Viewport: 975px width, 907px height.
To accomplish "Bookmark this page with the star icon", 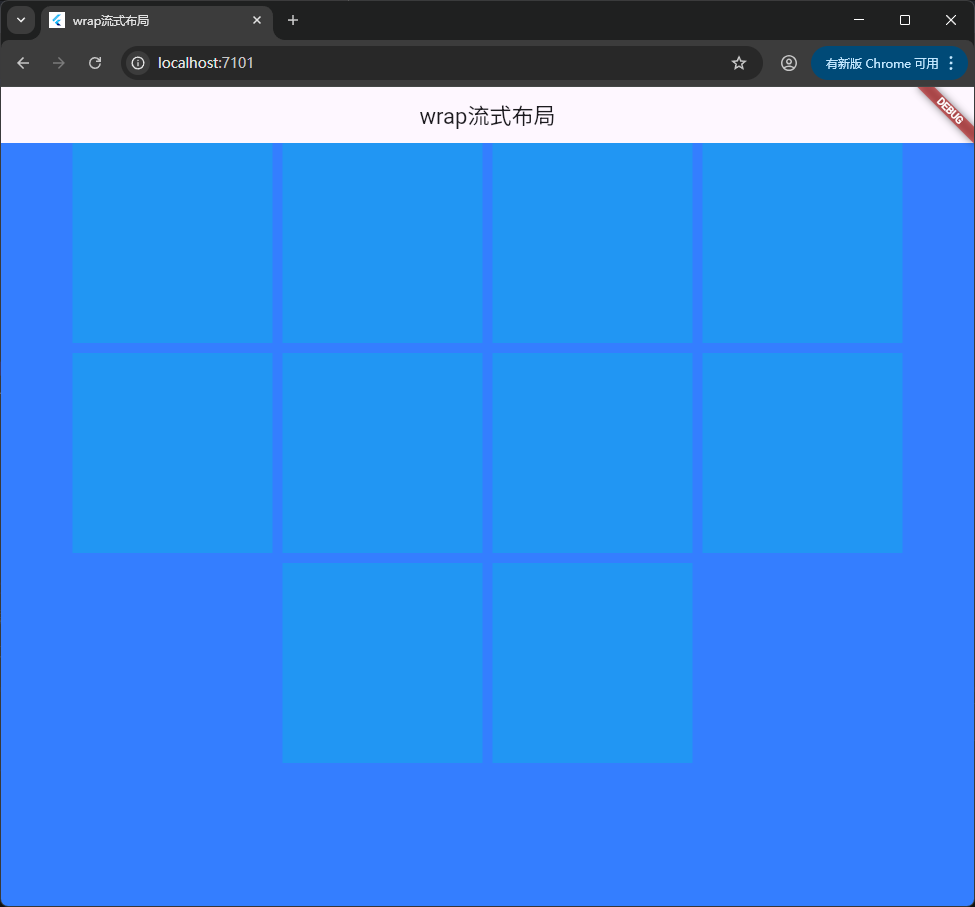I will (x=739, y=63).
